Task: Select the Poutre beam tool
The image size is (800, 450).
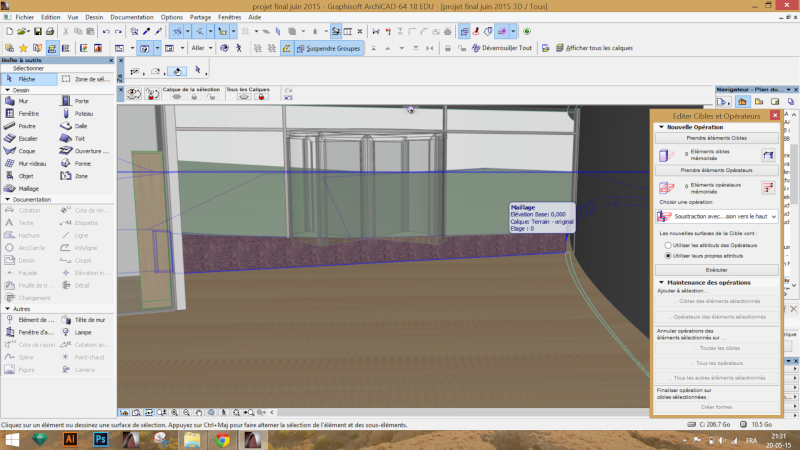Action: tap(29, 126)
